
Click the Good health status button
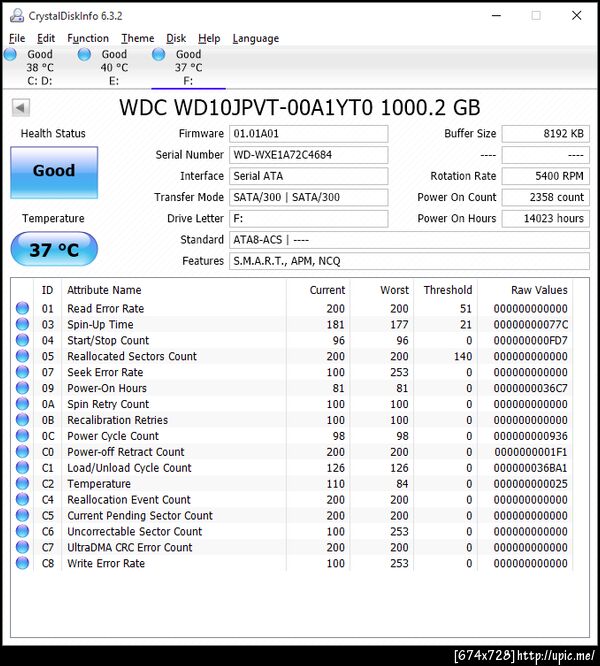tap(54, 172)
